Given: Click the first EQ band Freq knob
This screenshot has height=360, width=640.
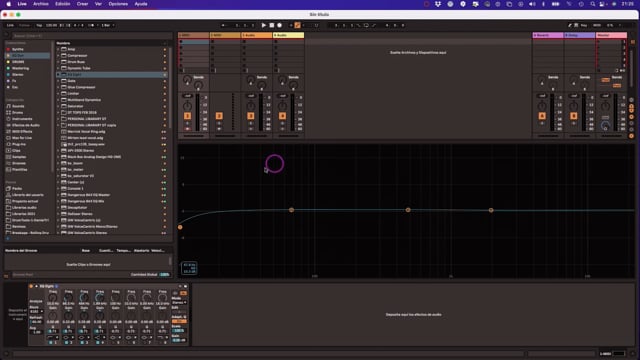Looking at the screenshot, I should point(53,298).
